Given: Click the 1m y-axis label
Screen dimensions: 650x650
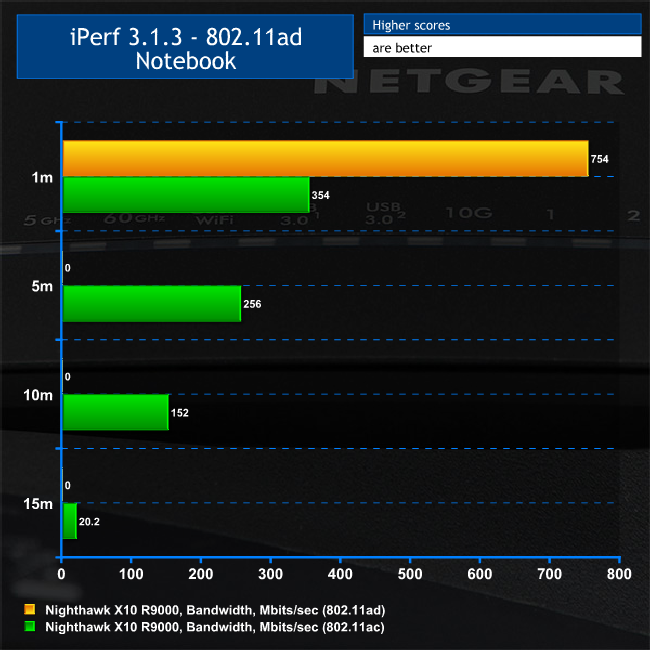Looking at the screenshot, I should 42,177.
